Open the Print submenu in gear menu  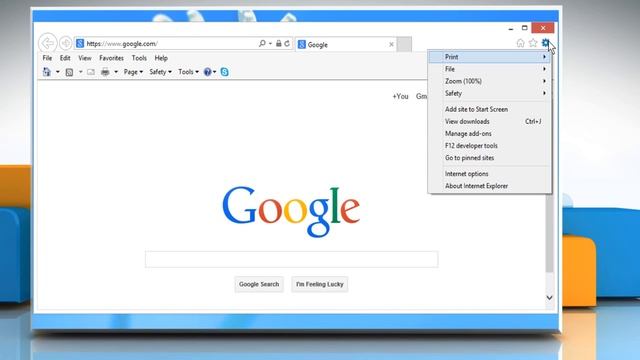pos(490,57)
